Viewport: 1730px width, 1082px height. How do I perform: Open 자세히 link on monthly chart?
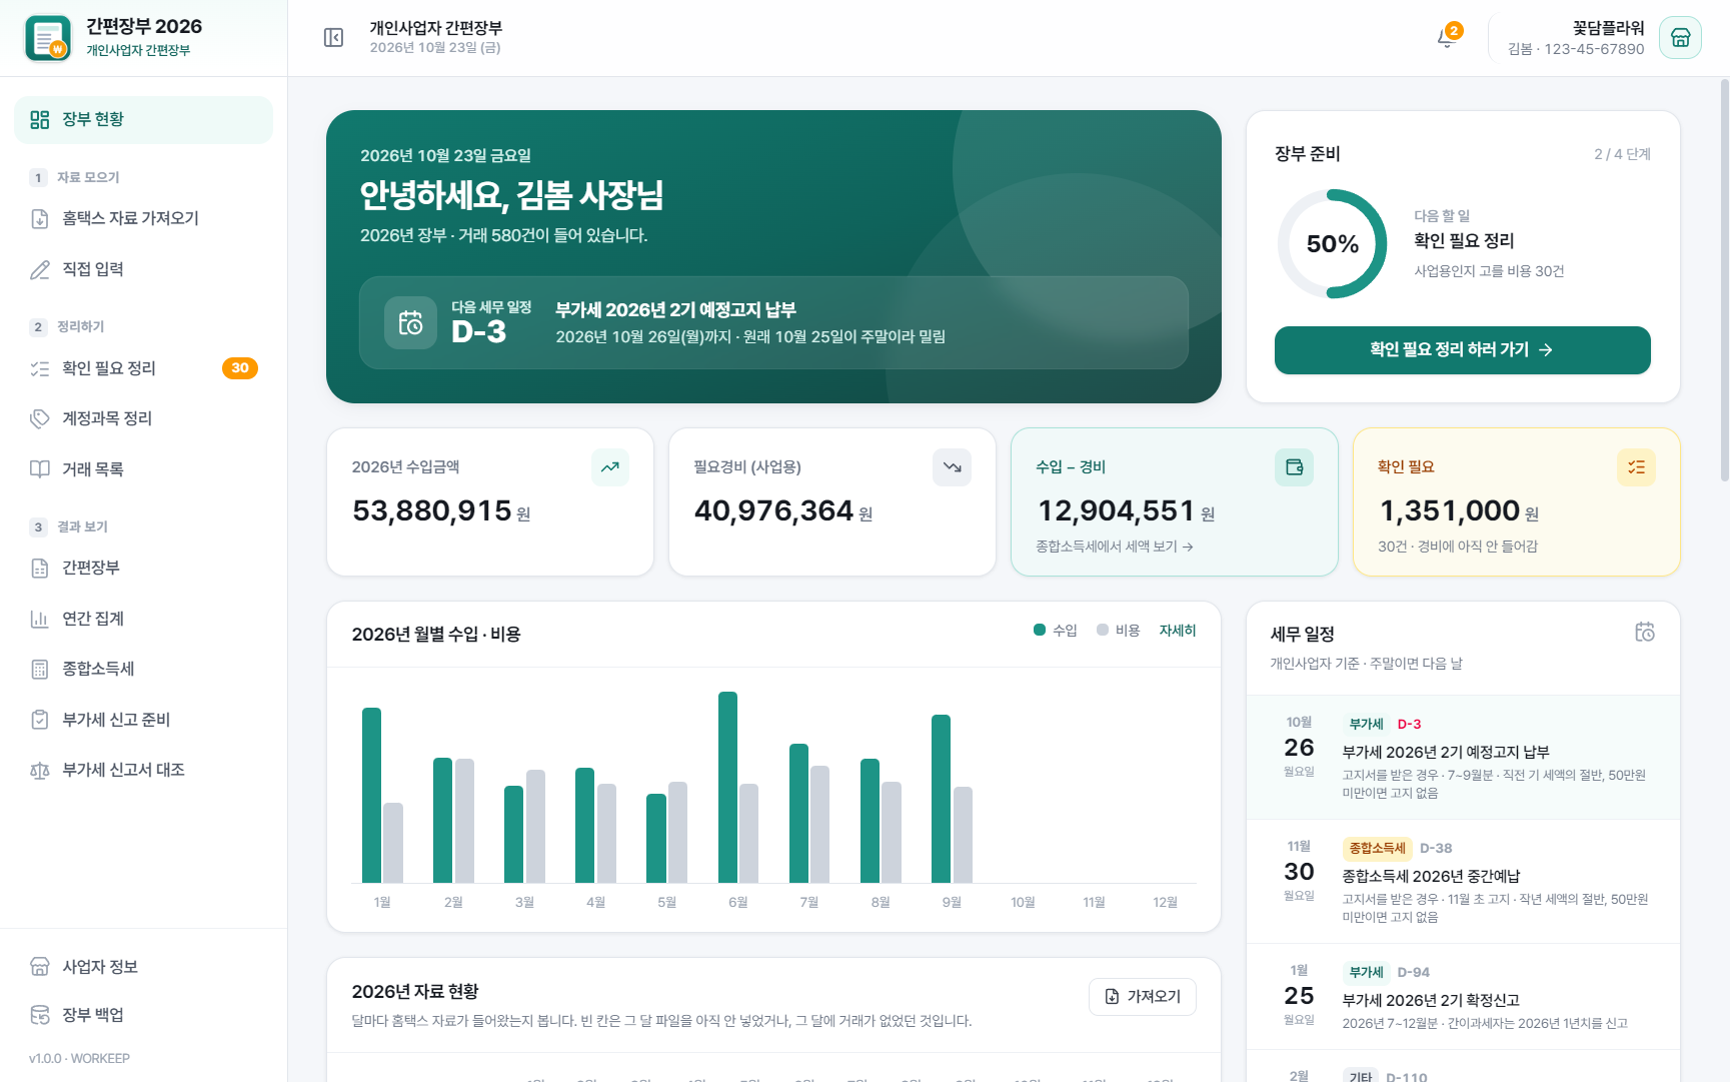(1177, 631)
